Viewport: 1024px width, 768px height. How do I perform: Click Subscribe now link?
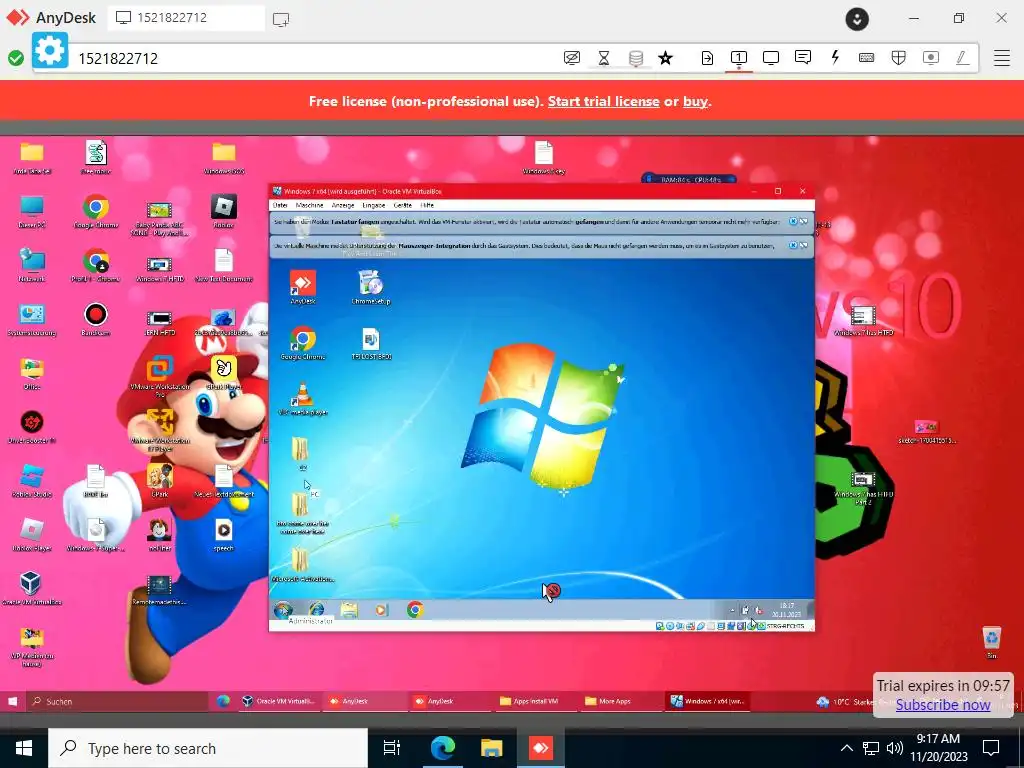943,705
